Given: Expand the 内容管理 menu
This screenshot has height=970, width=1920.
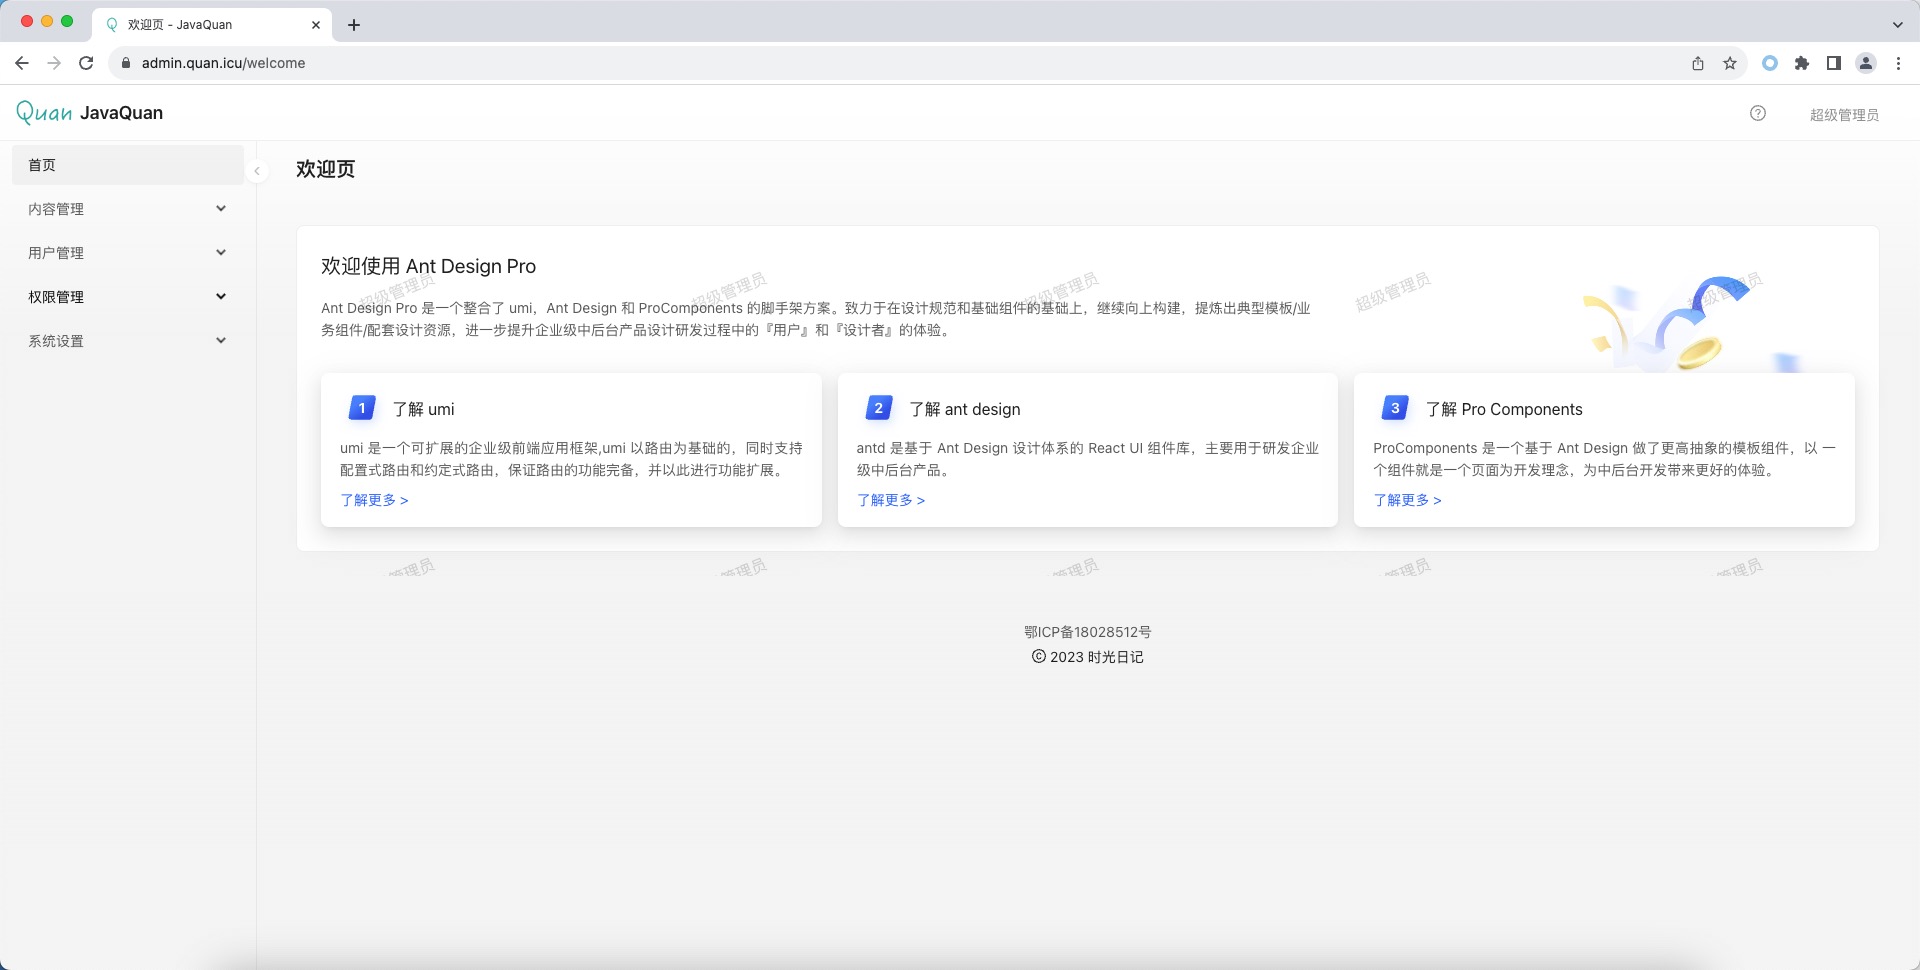Looking at the screenshot, I should (x=127, y=209).
